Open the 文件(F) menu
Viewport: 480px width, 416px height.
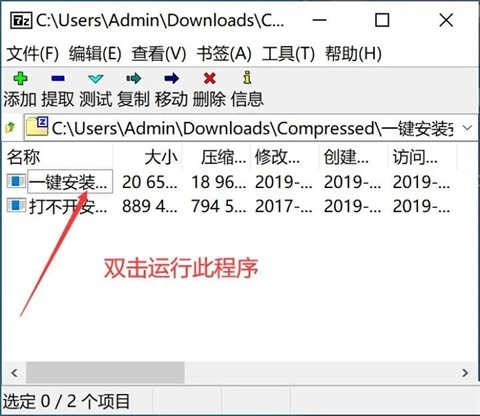pyautogui.click(x=32, y=54)
